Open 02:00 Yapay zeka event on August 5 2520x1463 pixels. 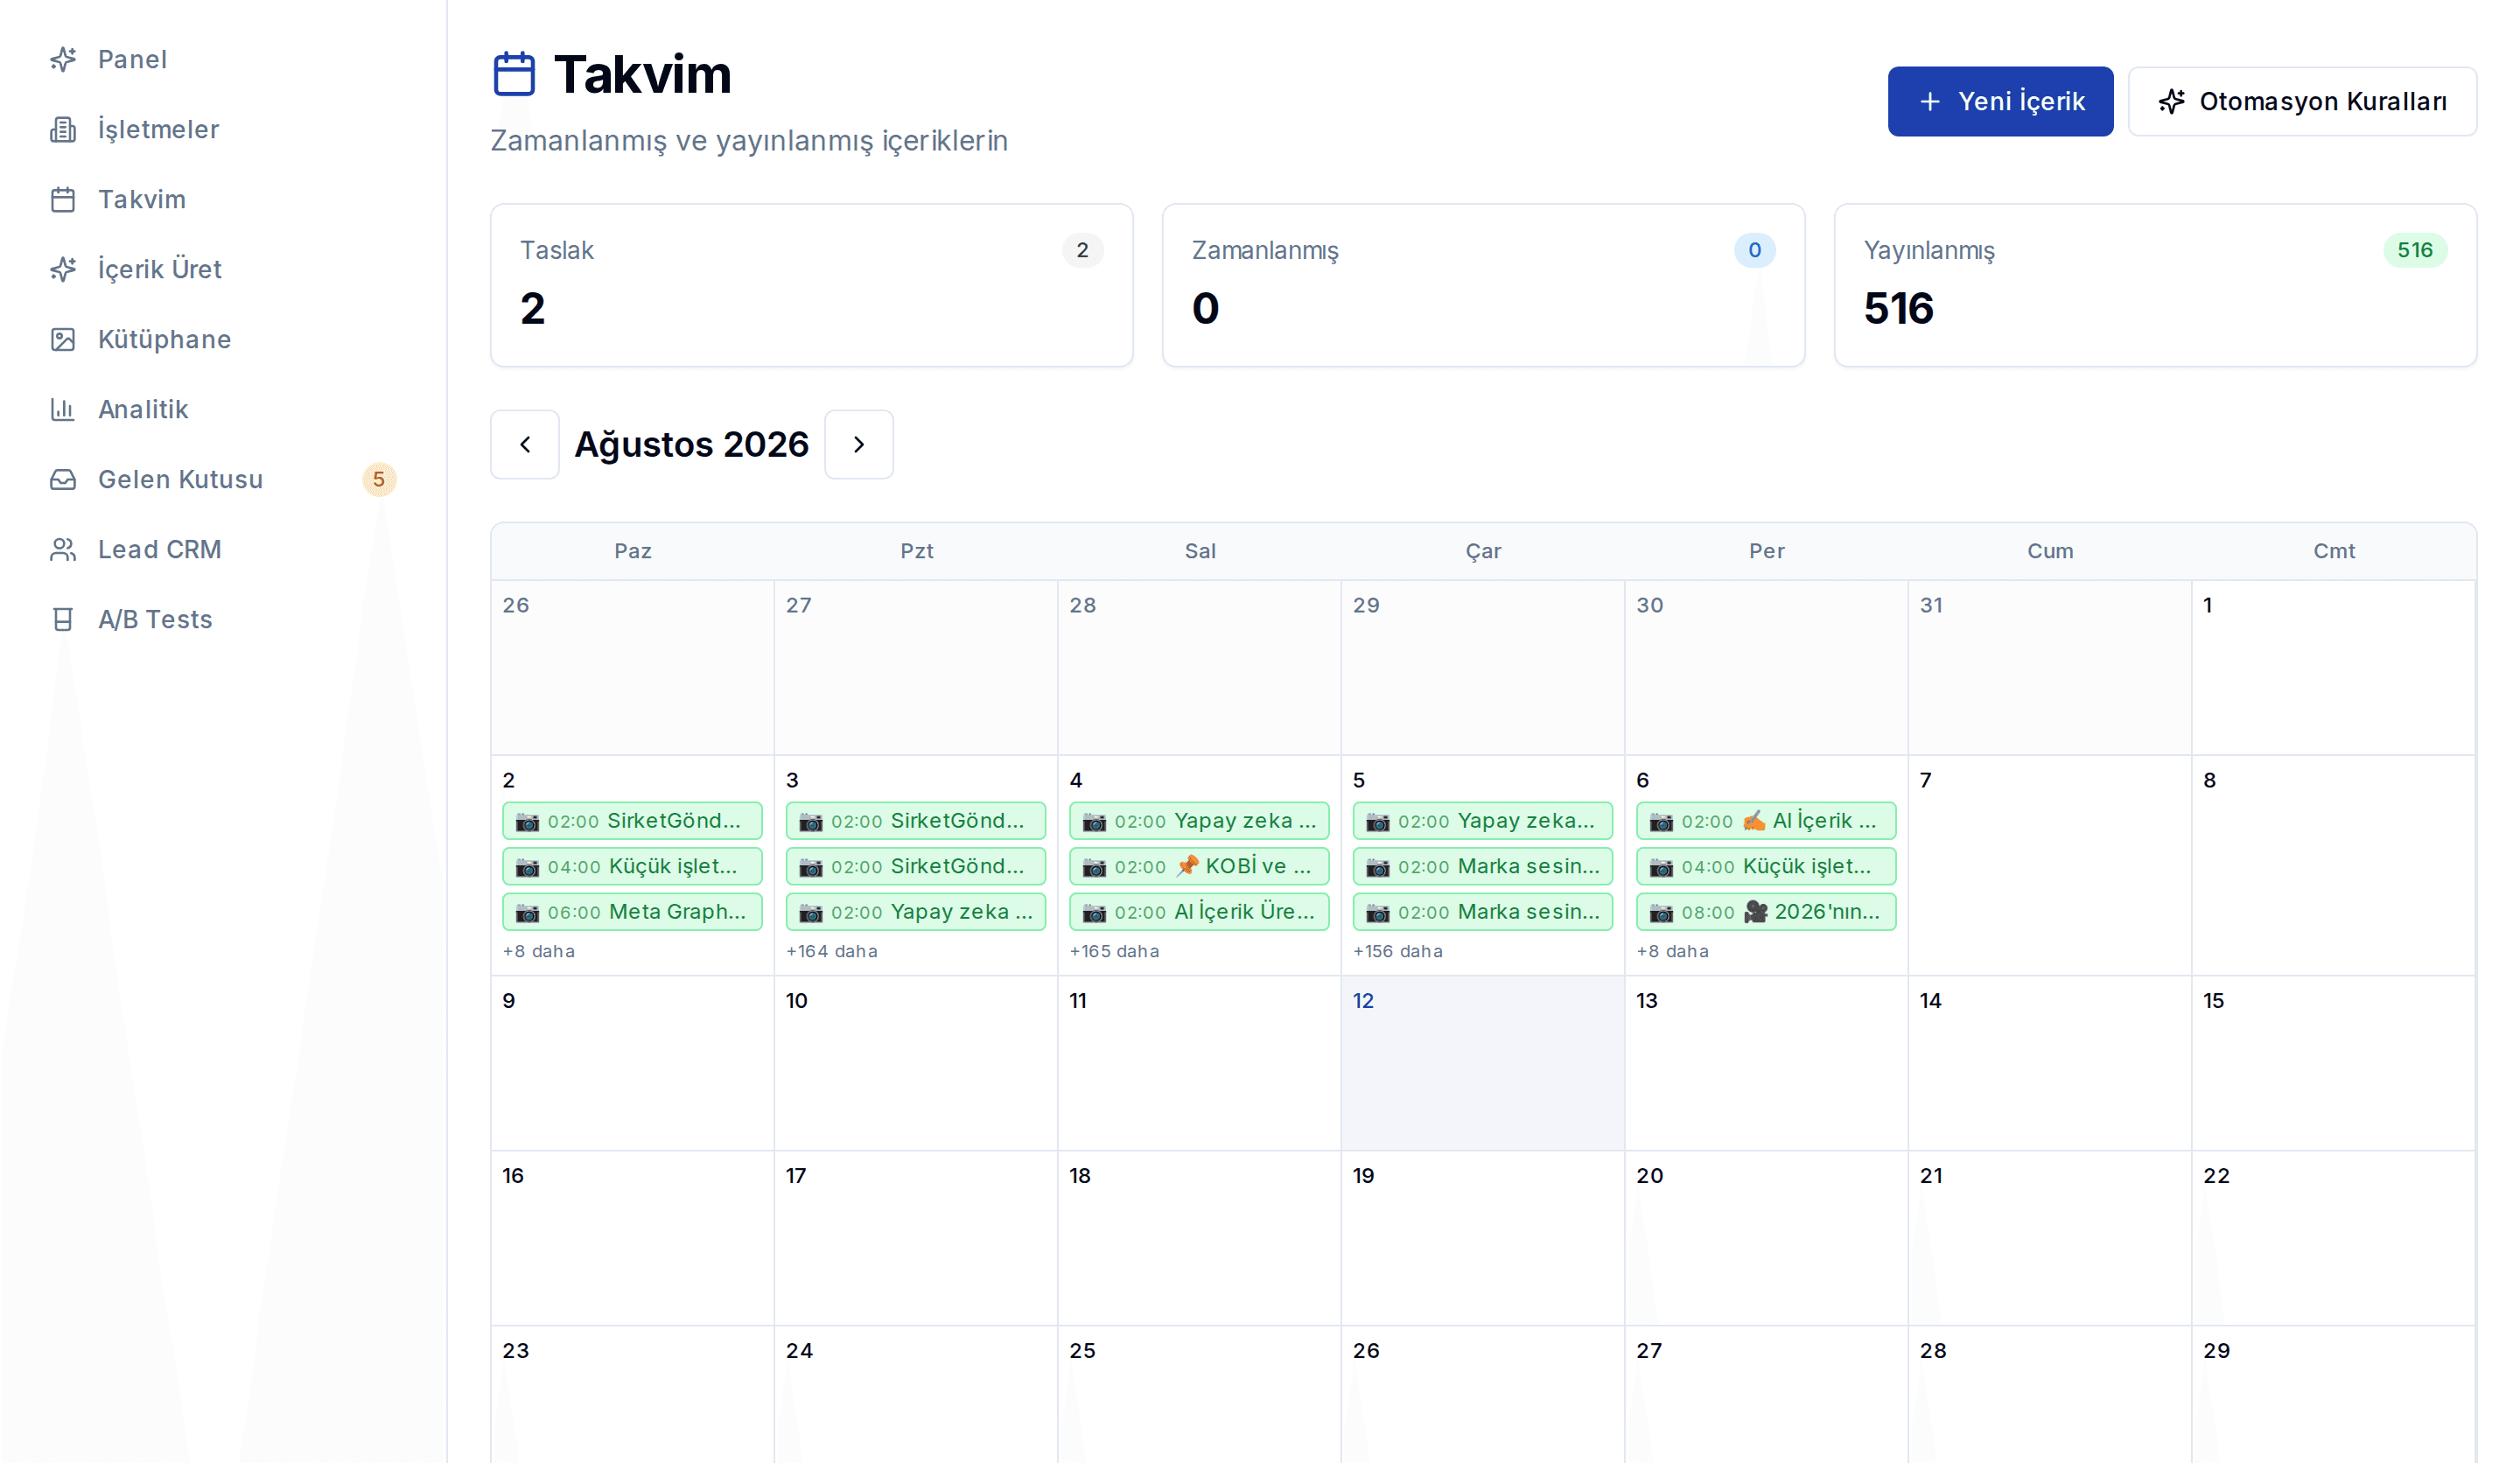click(1483, 821)
